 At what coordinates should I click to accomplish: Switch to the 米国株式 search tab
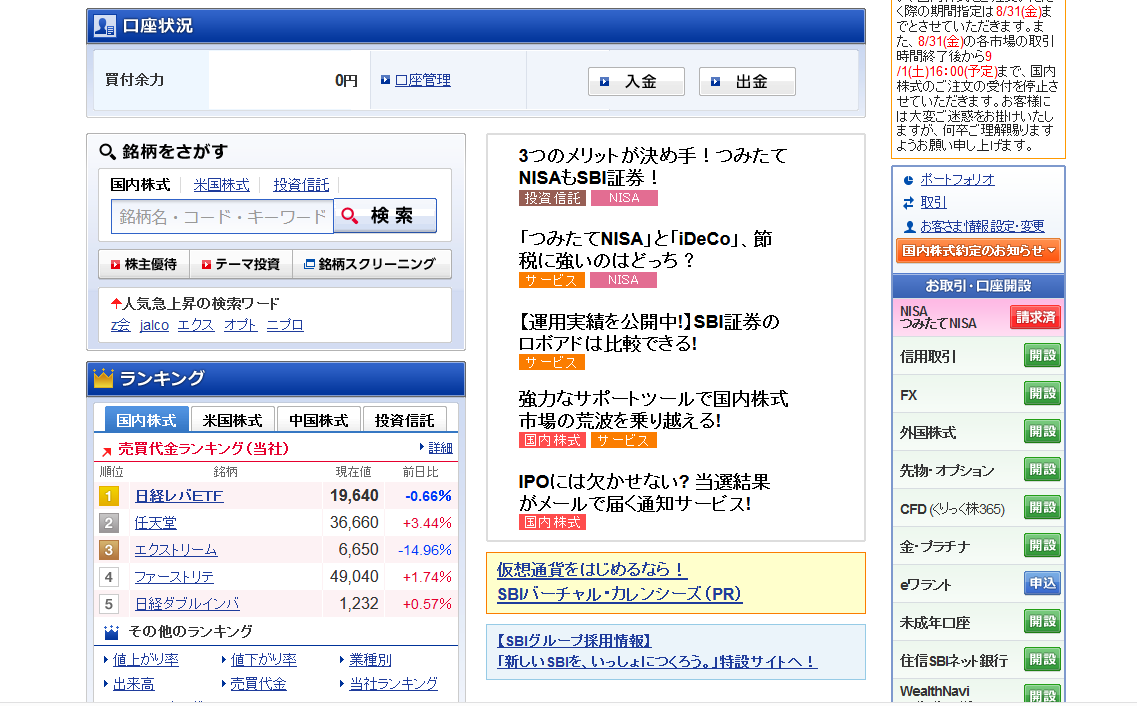click(x=221, y=185)
